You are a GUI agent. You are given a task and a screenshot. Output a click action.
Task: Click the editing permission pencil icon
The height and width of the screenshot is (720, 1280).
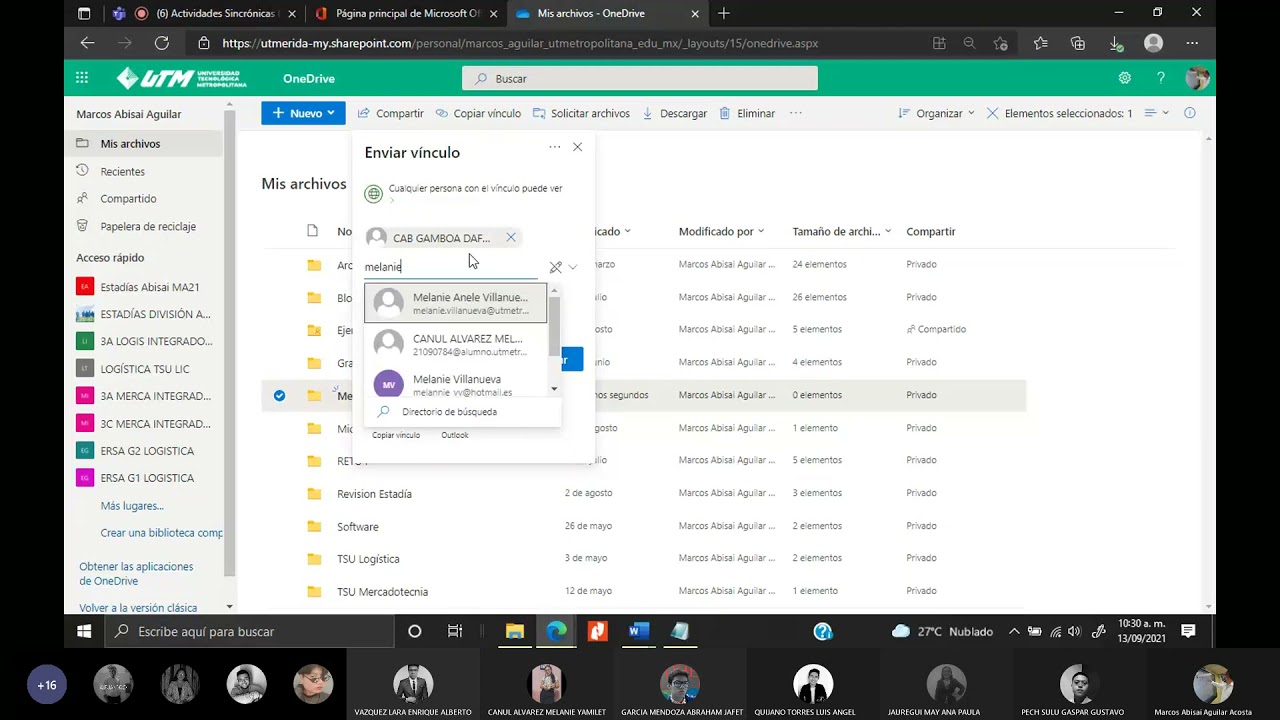click(556, 267)
